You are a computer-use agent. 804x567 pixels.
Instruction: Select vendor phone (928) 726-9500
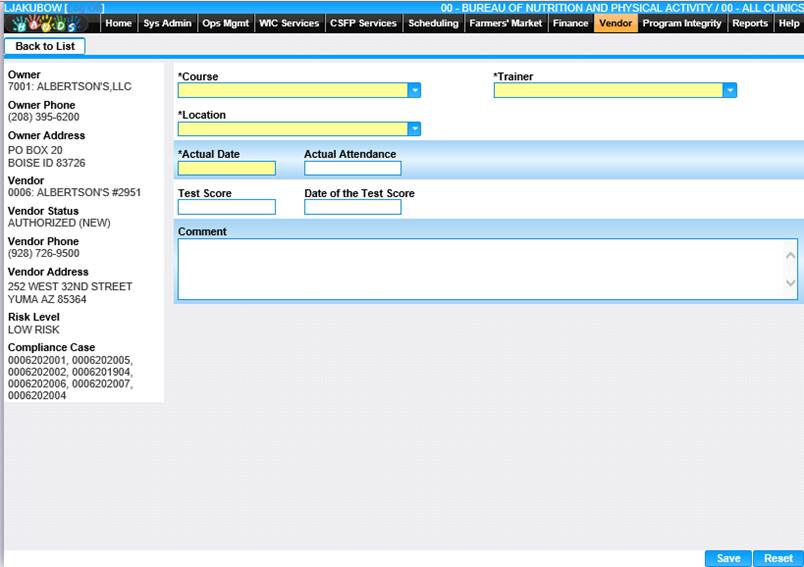44,253
